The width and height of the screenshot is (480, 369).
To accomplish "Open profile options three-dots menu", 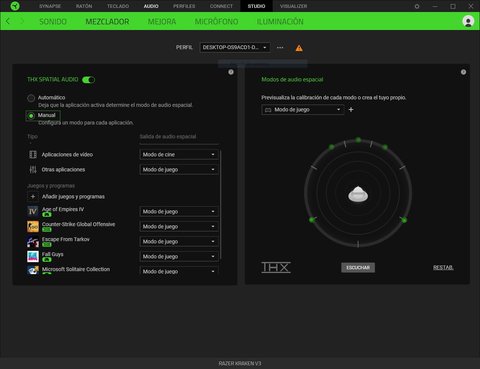I will [280, 48].
